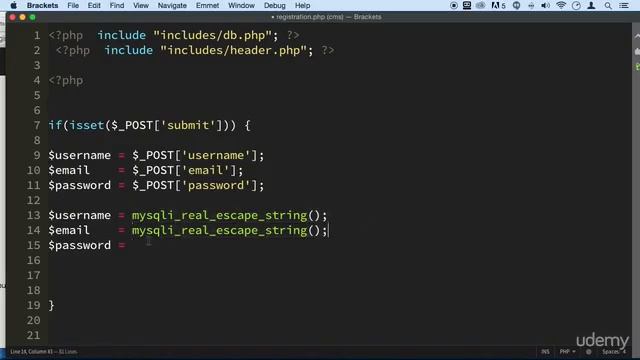Screen dimensions: 640x360
Task: Open the user account menu icon
Action: [591, 5]
